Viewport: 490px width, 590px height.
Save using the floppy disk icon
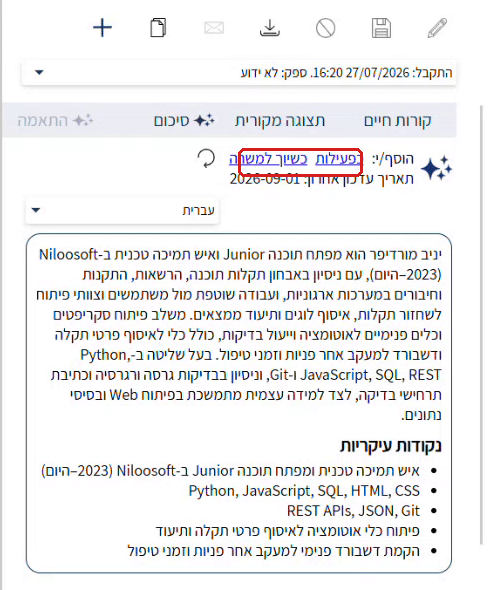click(381, 28)
